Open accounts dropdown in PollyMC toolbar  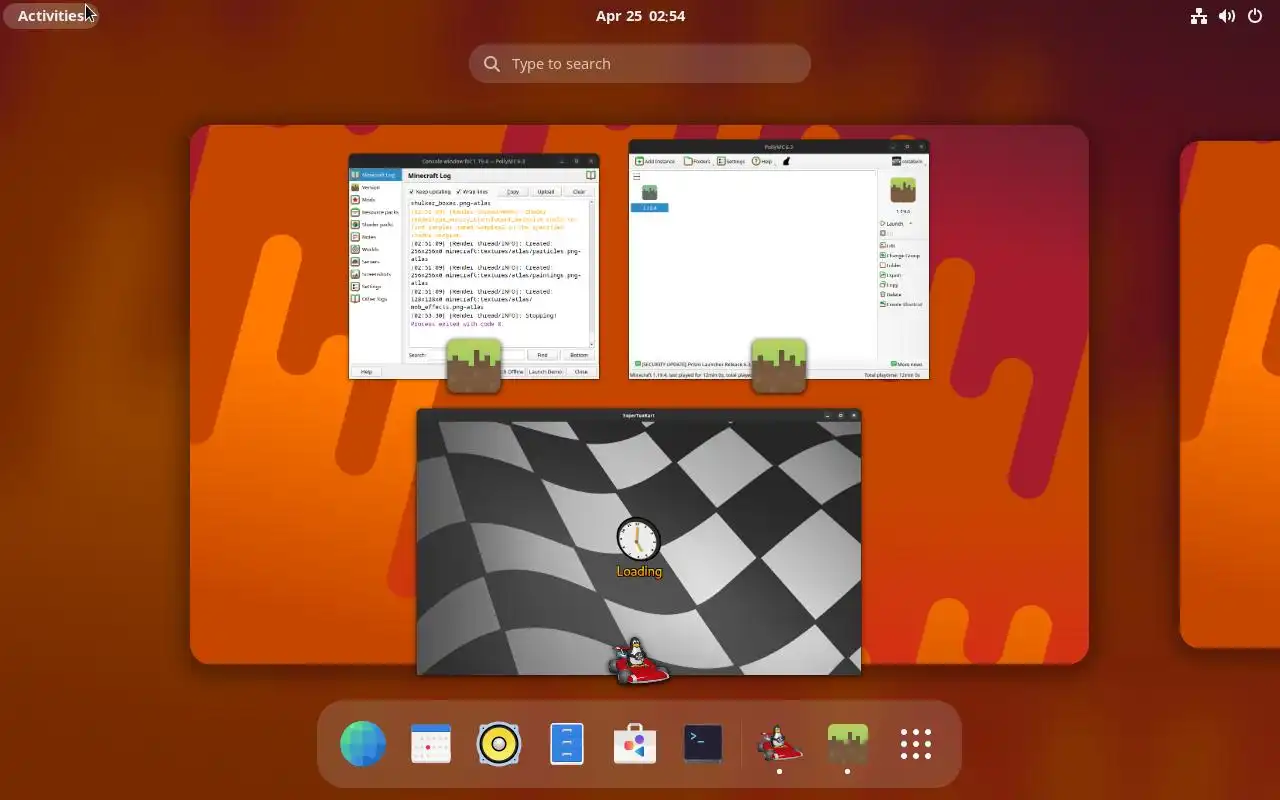coord(907,161)
